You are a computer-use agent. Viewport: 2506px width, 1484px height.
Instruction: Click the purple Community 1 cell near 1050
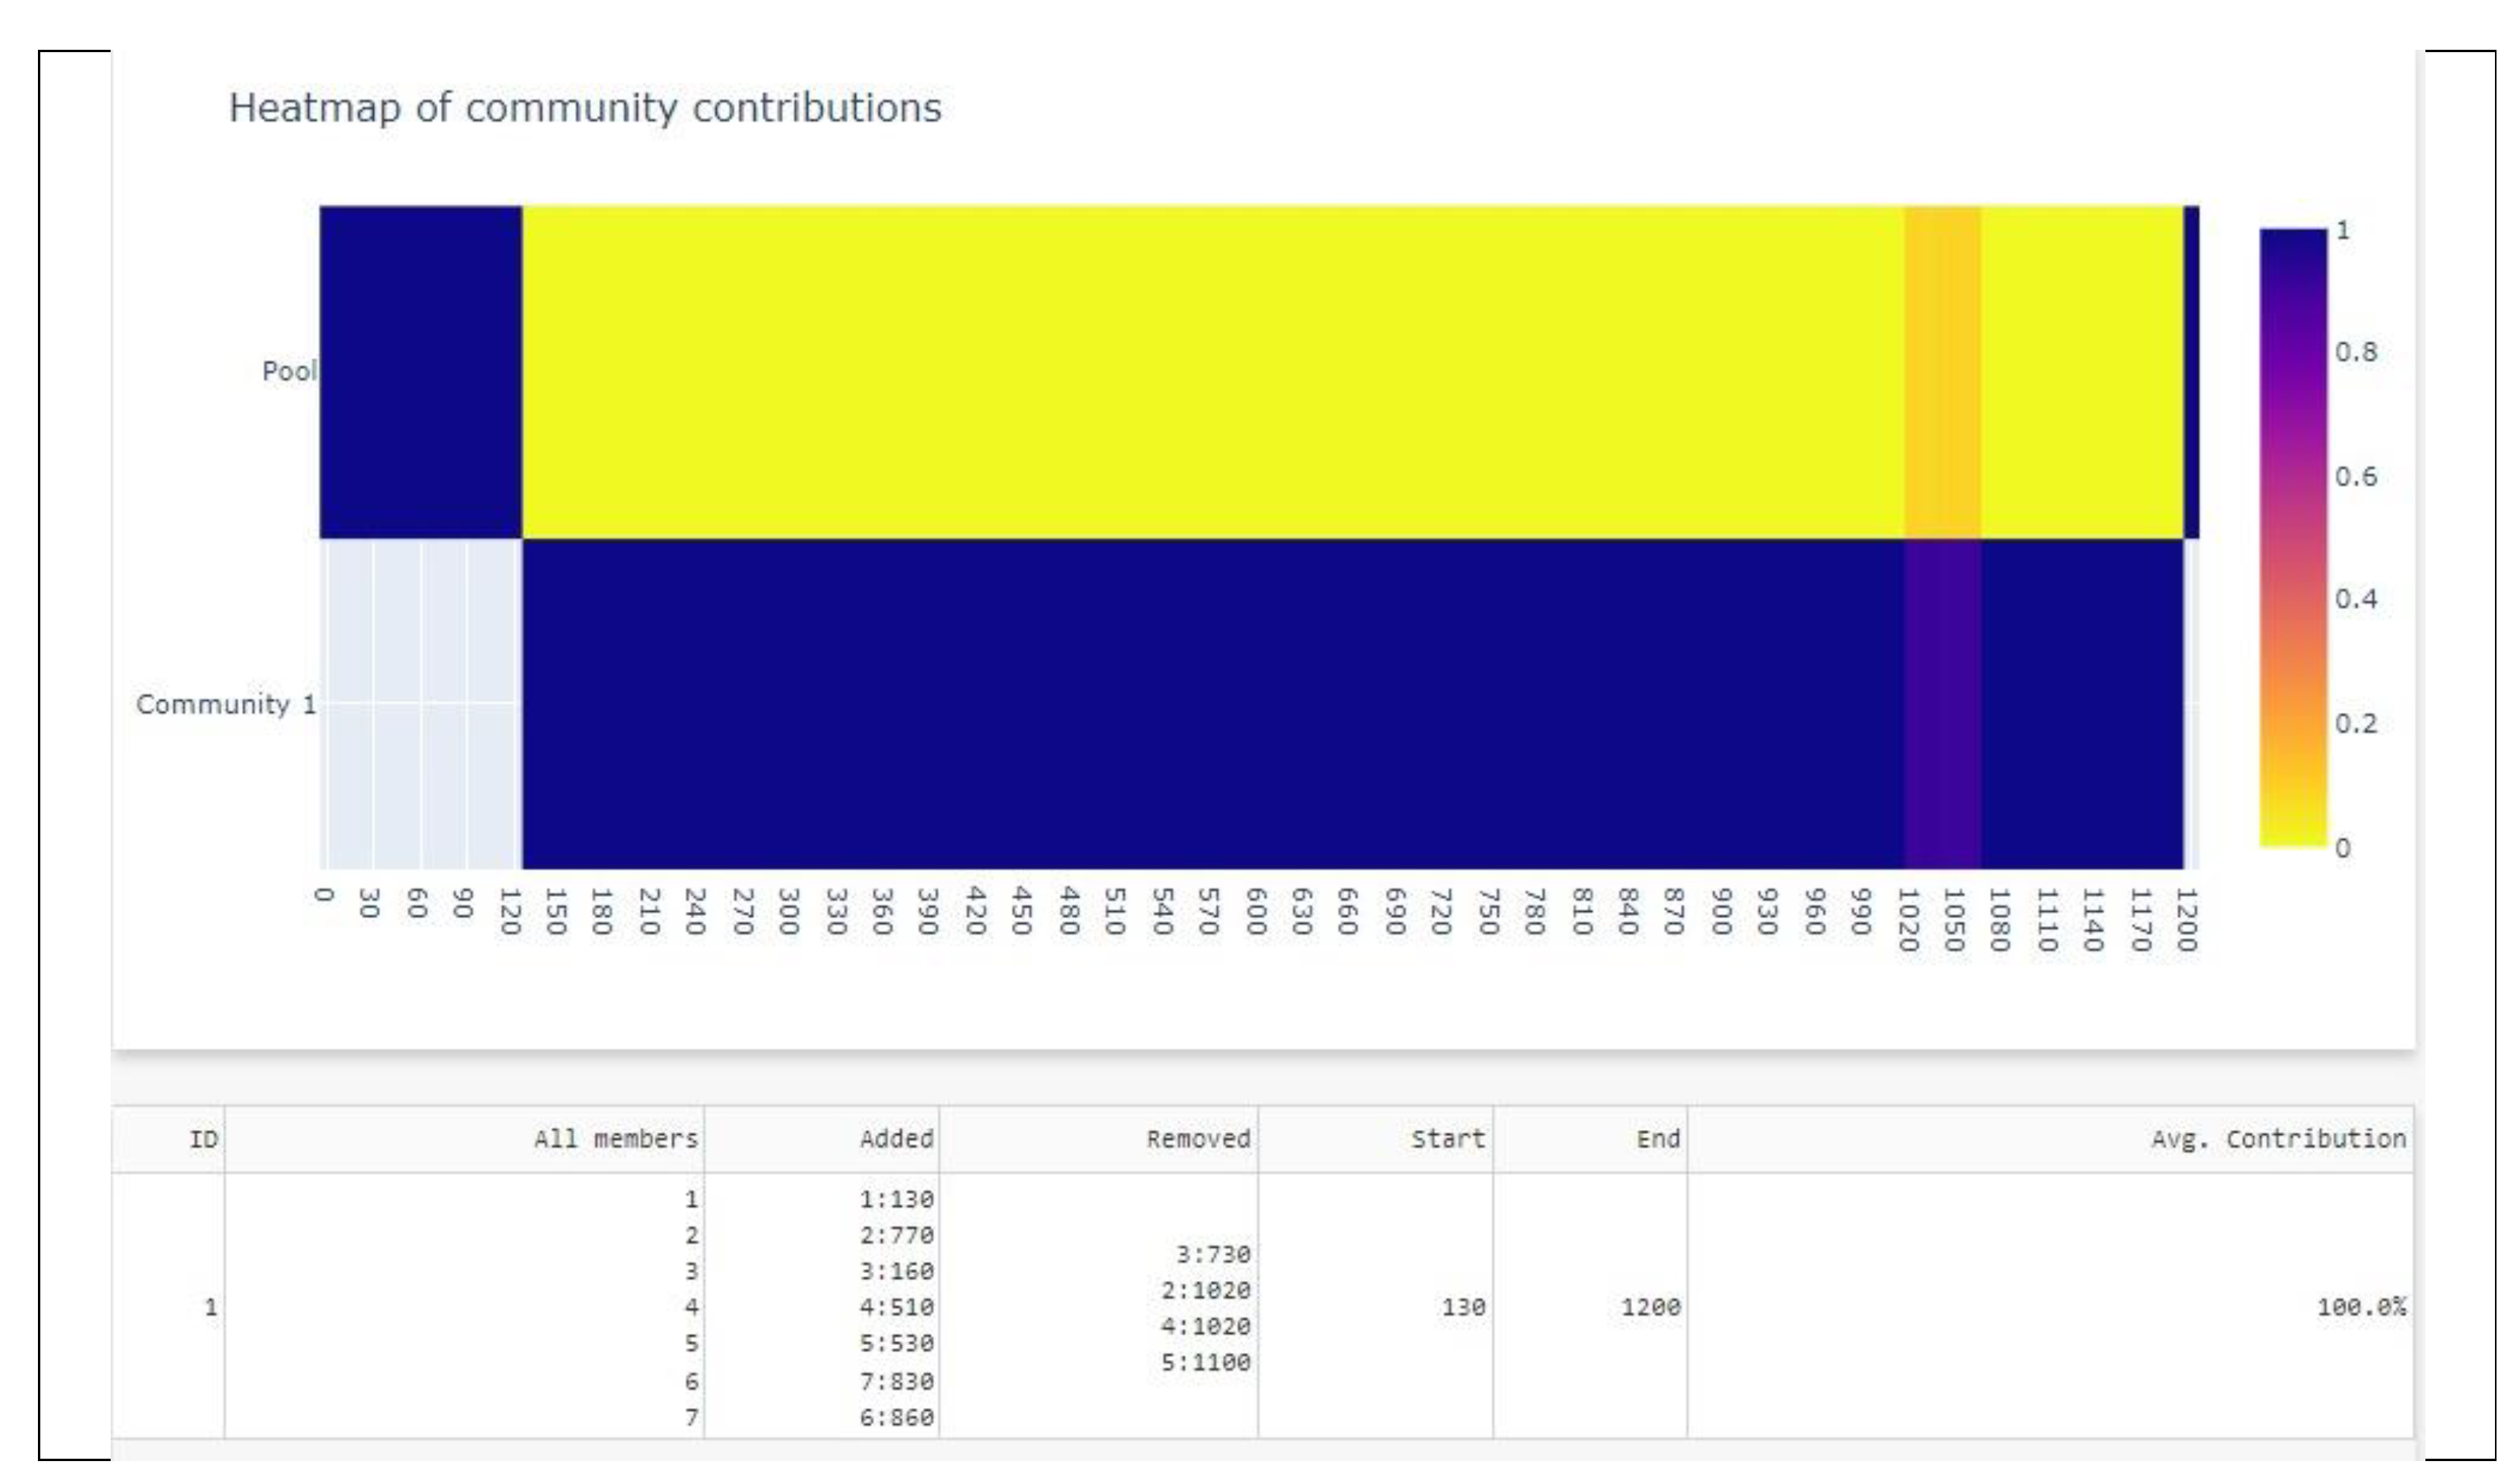[1942, 704]
